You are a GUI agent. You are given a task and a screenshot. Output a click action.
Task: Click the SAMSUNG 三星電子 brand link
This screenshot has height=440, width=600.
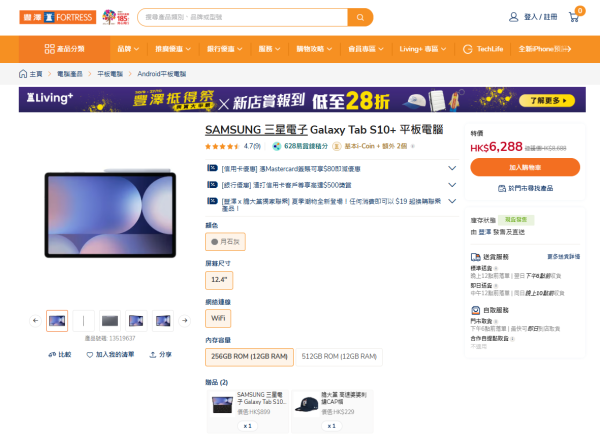tap(256, 130)
